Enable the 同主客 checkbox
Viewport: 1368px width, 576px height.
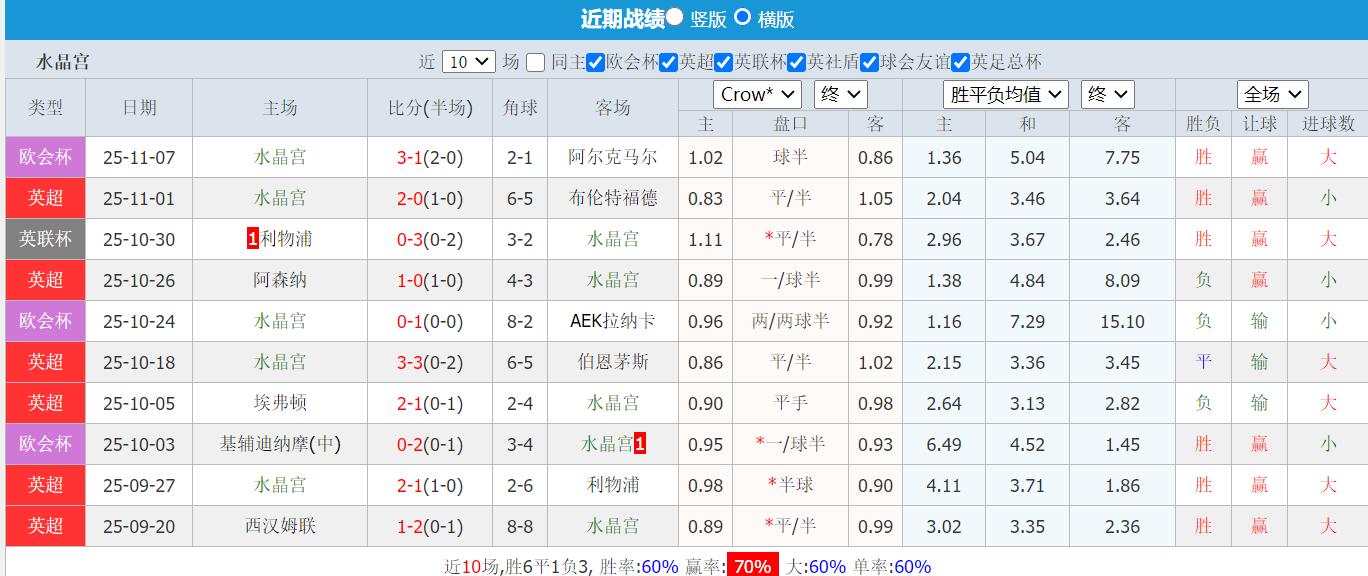click(533, 61)
